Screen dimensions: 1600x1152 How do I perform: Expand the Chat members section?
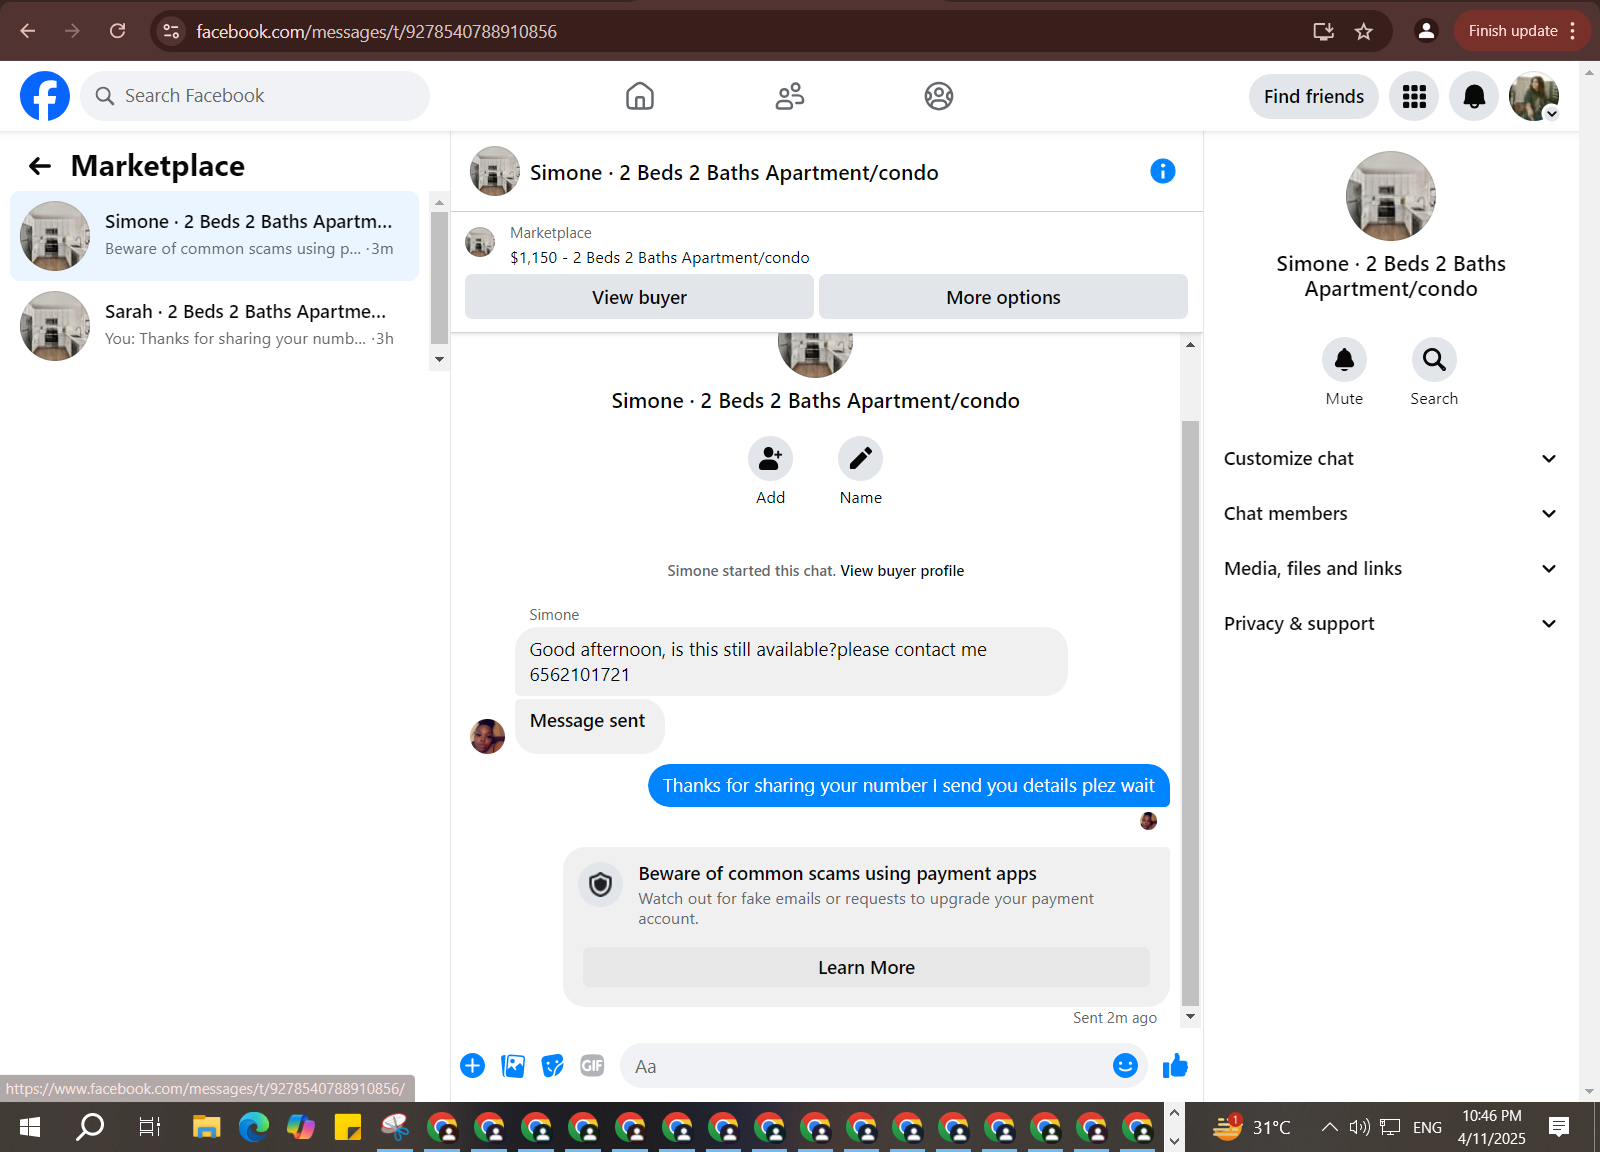click(x=1390, y=514)
